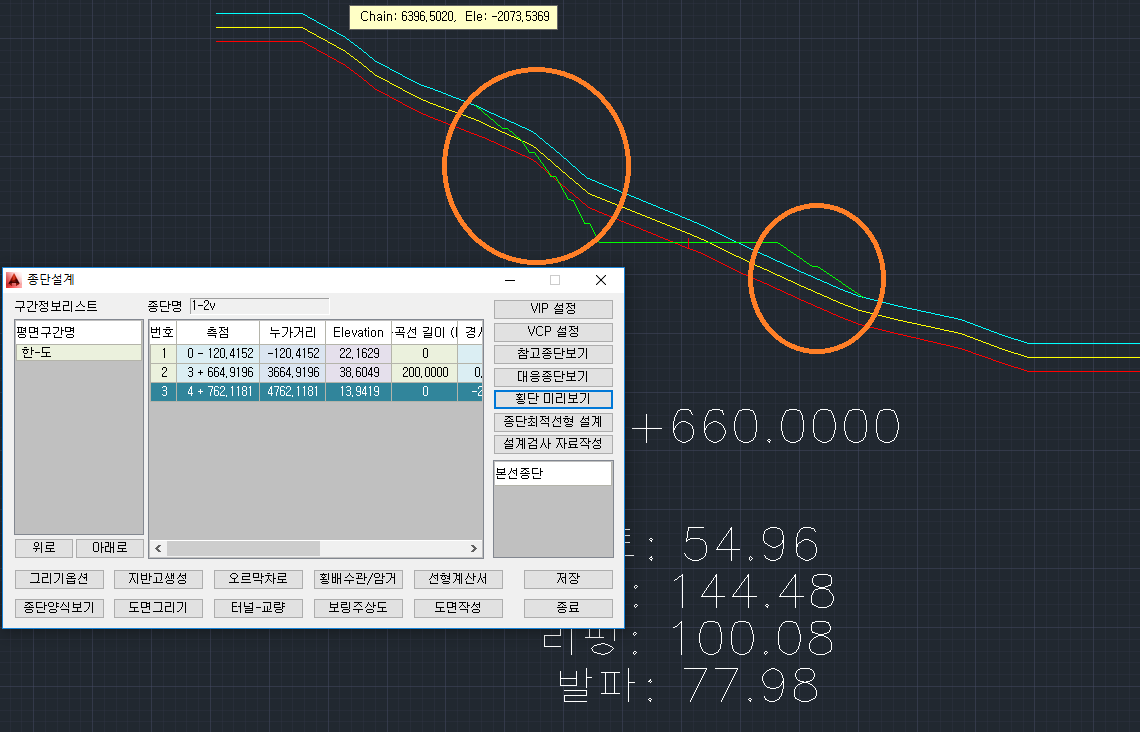1140x732 pixels.
Task: Open 그리기옵션 drawing options
Action: coord(58,579)
